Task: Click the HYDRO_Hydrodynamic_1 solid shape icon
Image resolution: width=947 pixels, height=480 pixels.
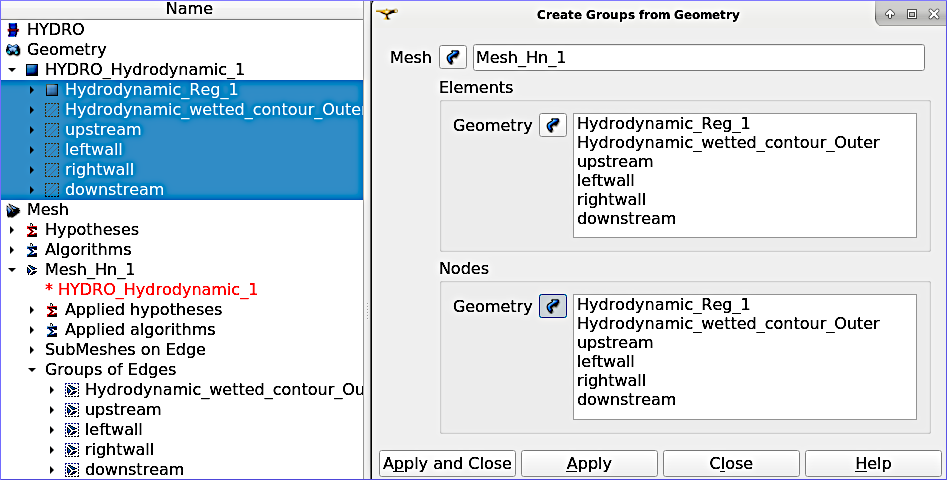Action: (x=33, y=70)
